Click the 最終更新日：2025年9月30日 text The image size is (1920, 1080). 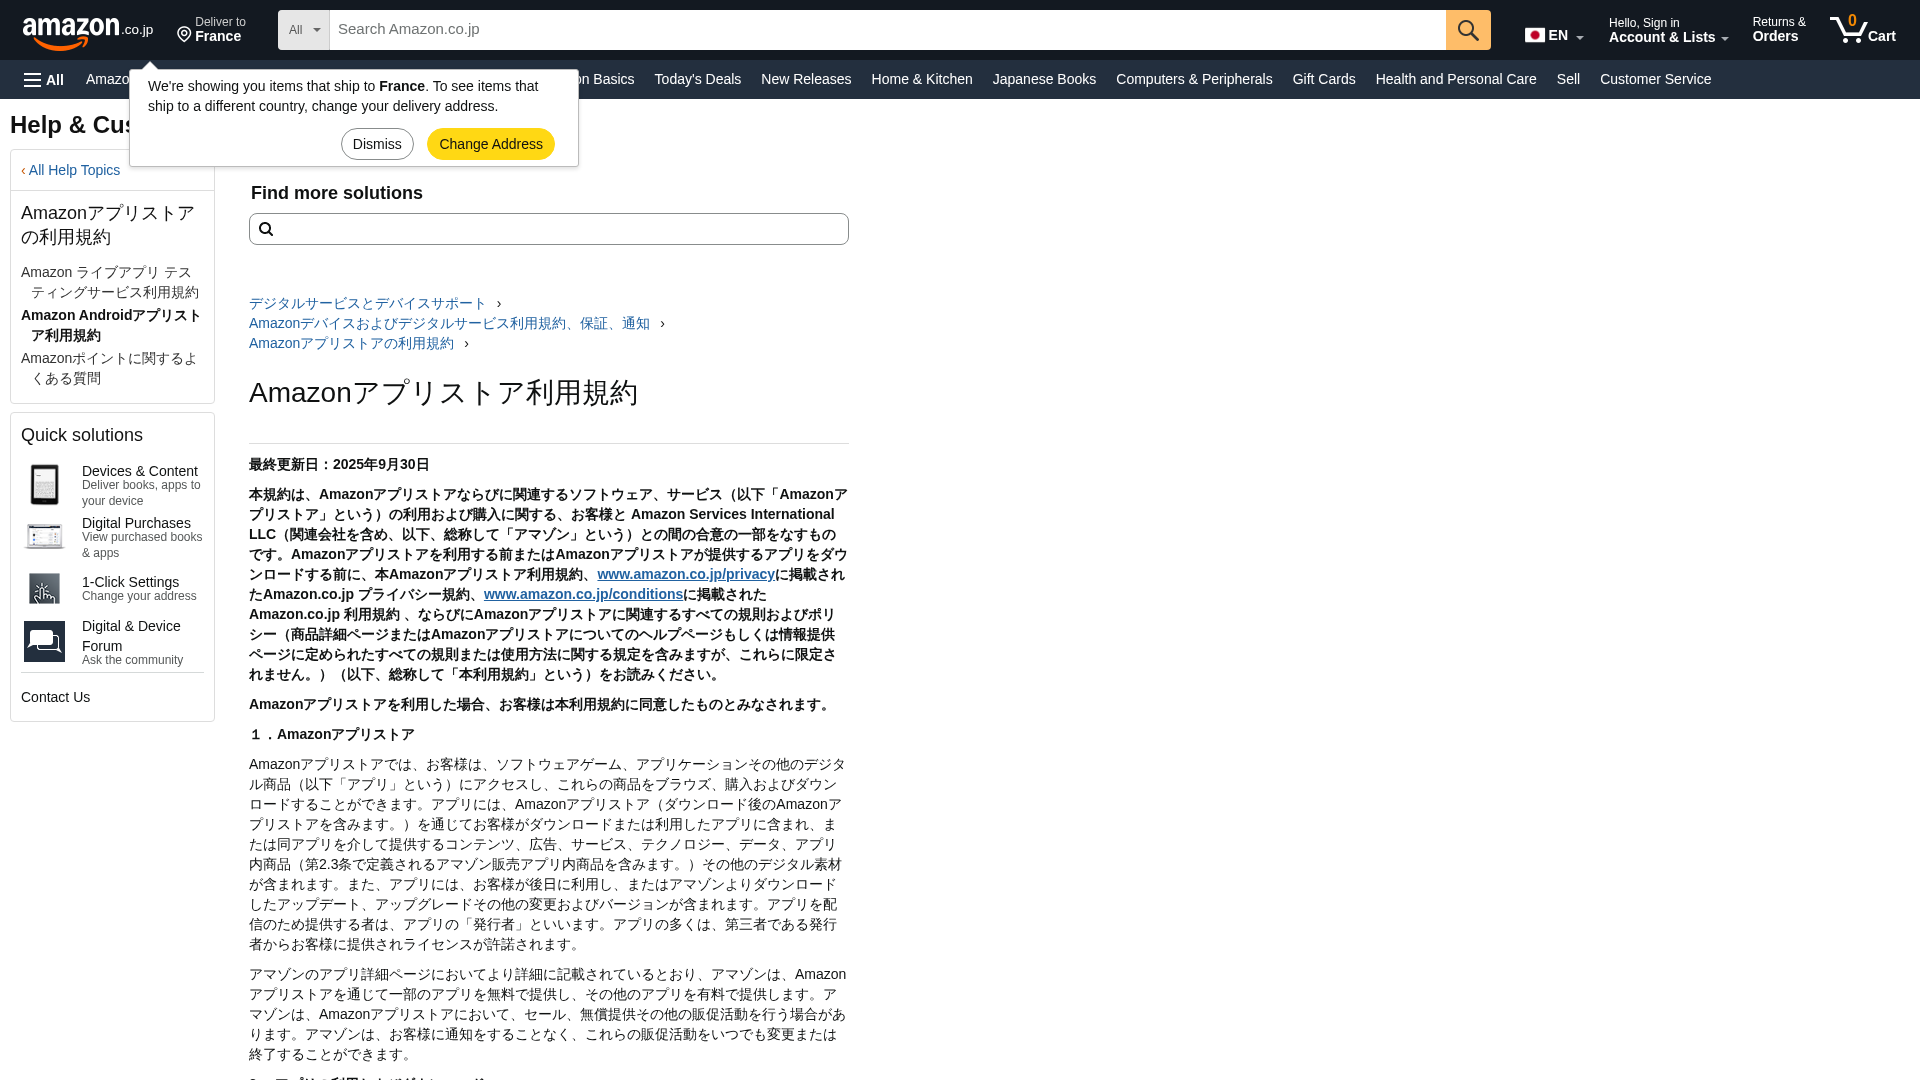click(339, 464)
